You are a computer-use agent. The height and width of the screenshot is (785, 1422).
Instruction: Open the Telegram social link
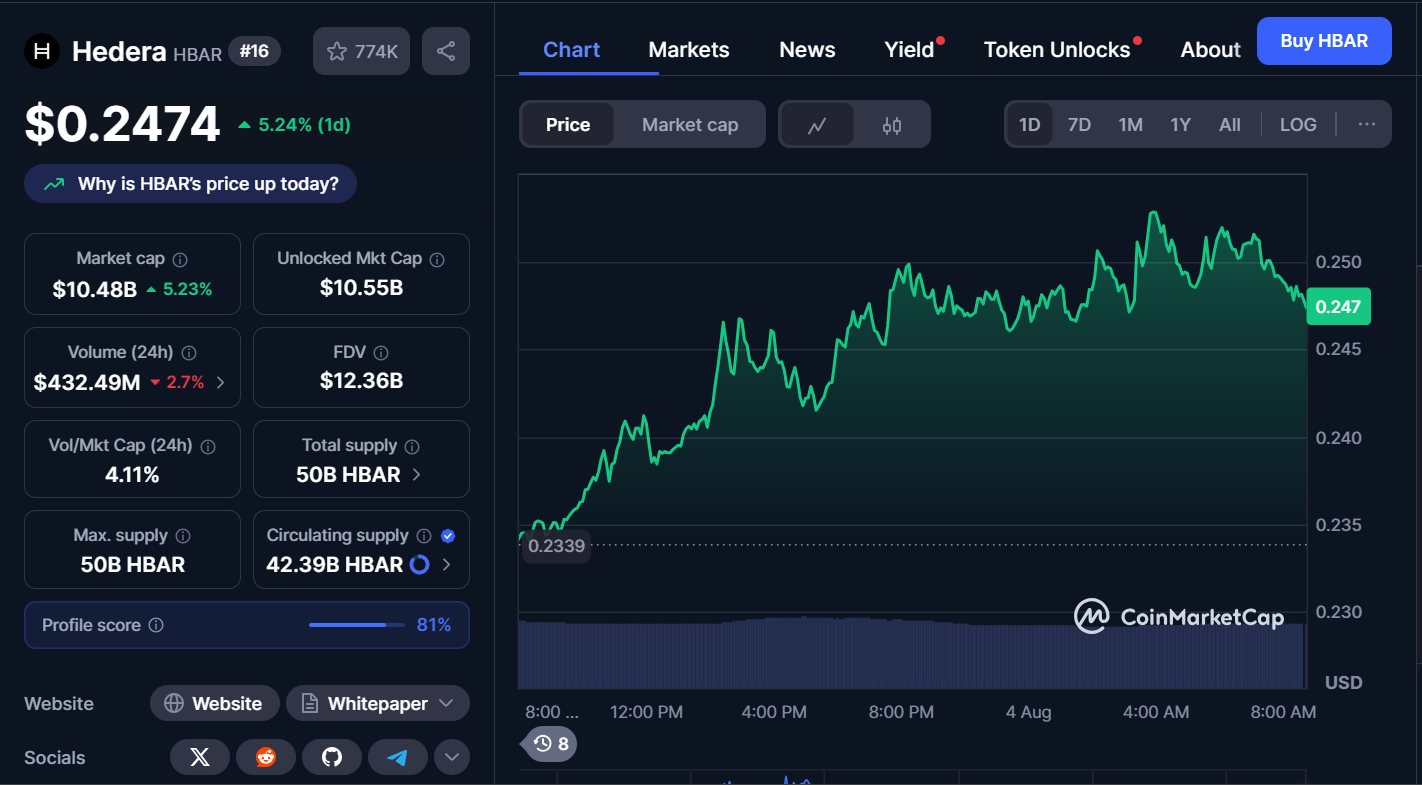tap(398, 758)
